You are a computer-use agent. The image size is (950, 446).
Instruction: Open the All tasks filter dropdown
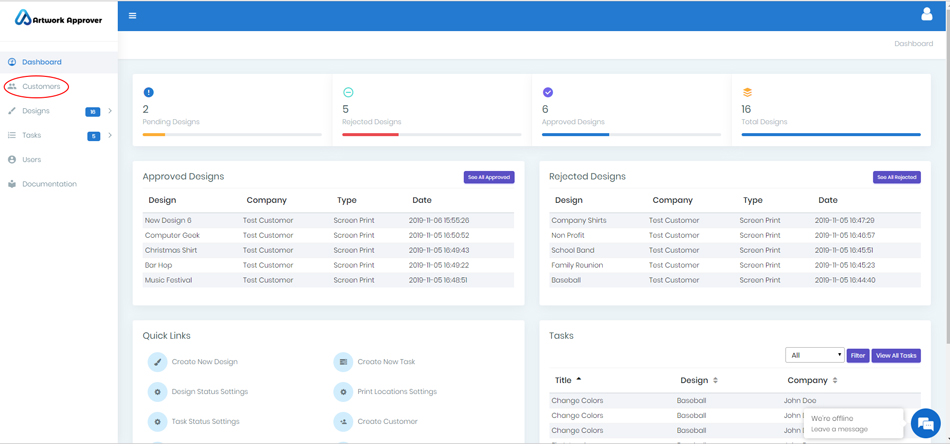814,355
